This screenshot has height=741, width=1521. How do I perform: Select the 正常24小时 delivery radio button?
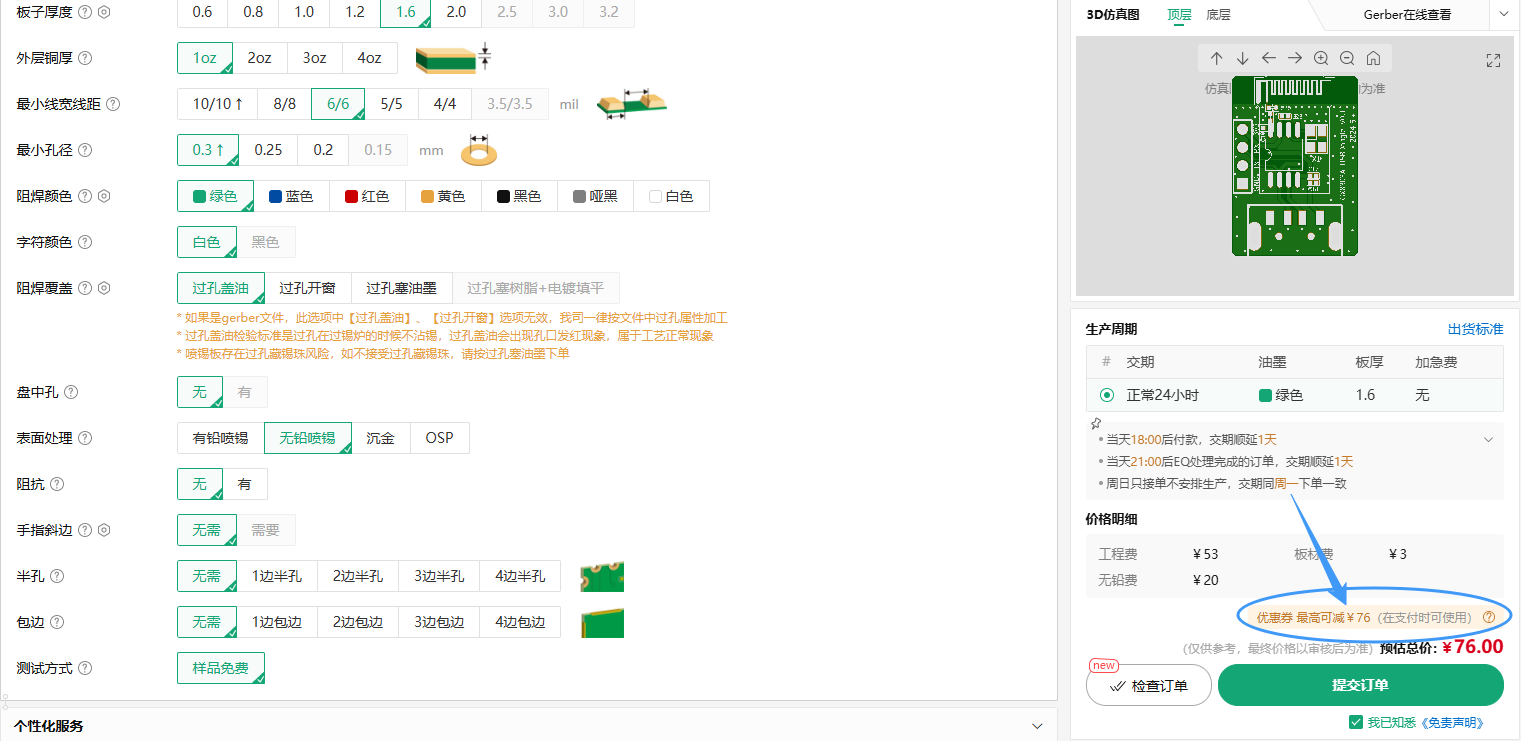[1107, 395]
